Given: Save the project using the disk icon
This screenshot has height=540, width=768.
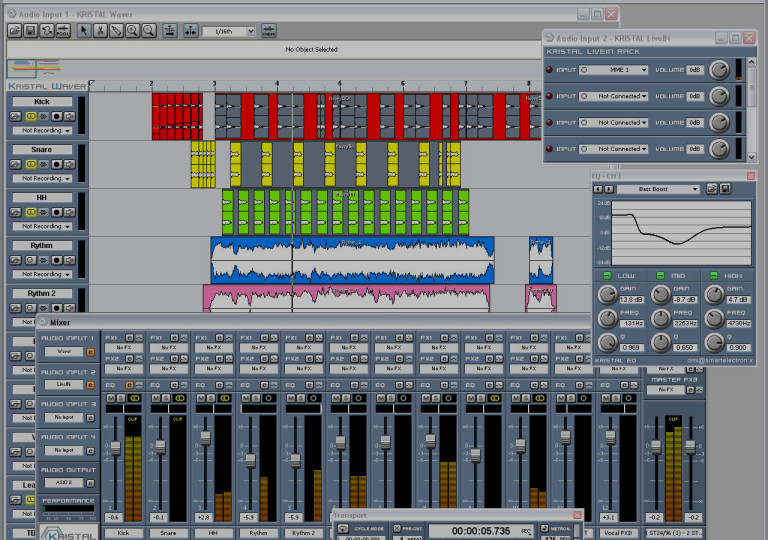Looking at the screenshot, I should 30,31.
